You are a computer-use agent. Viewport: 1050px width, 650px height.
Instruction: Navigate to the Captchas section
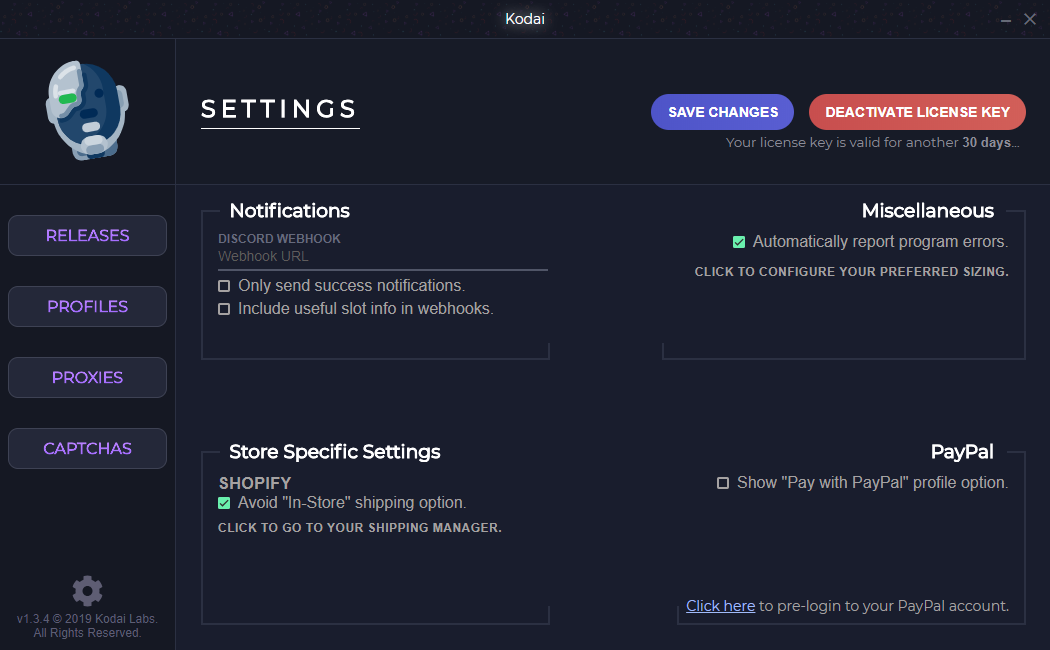click(x=87, y=449)
